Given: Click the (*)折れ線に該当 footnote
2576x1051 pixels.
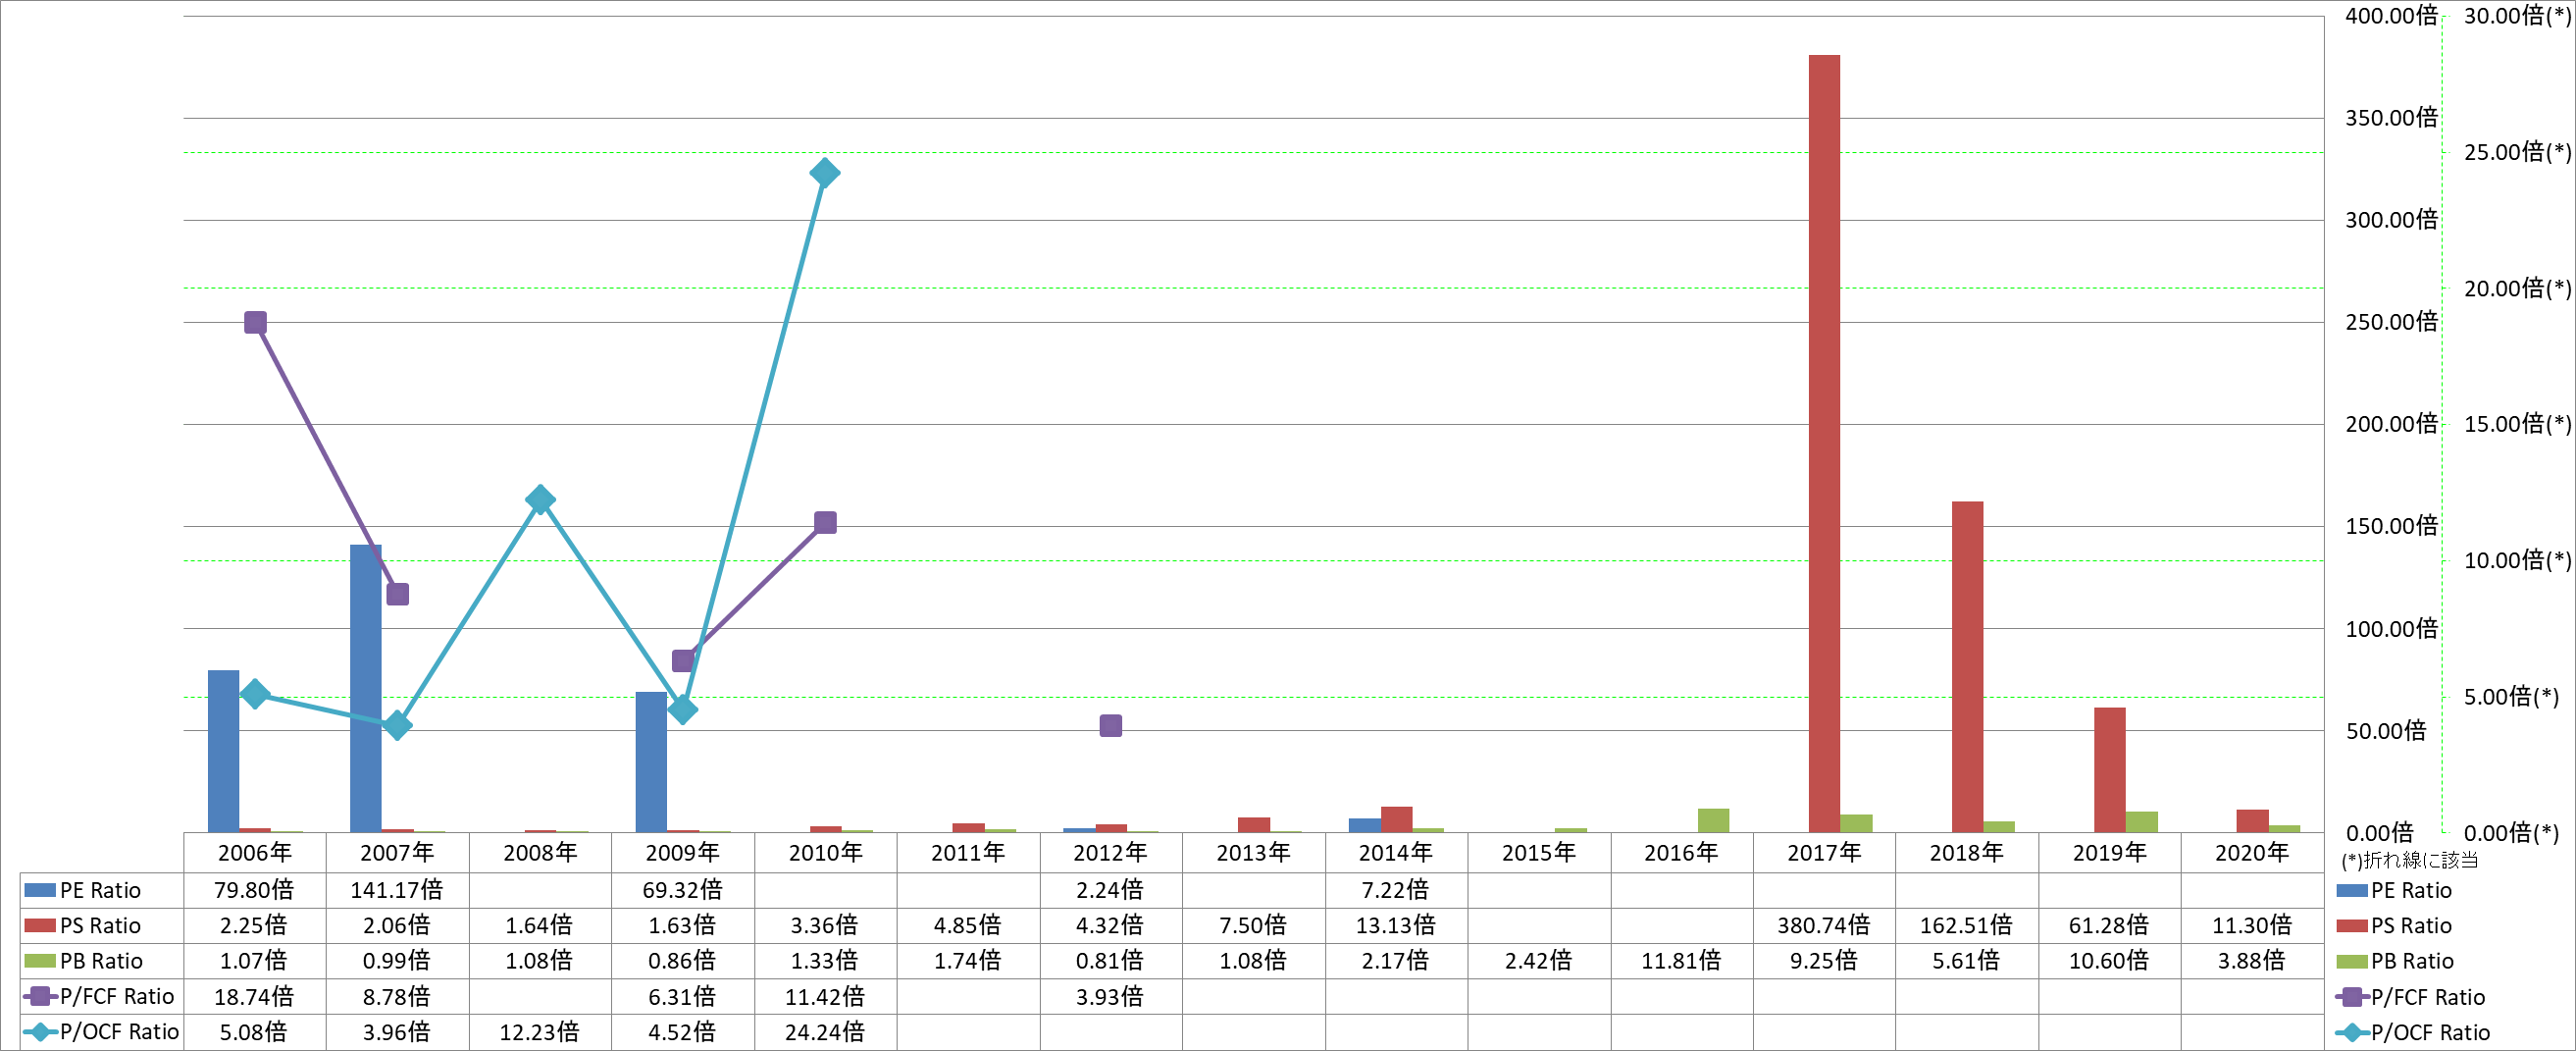Looking at the screenshot, I should [2410, 860].
